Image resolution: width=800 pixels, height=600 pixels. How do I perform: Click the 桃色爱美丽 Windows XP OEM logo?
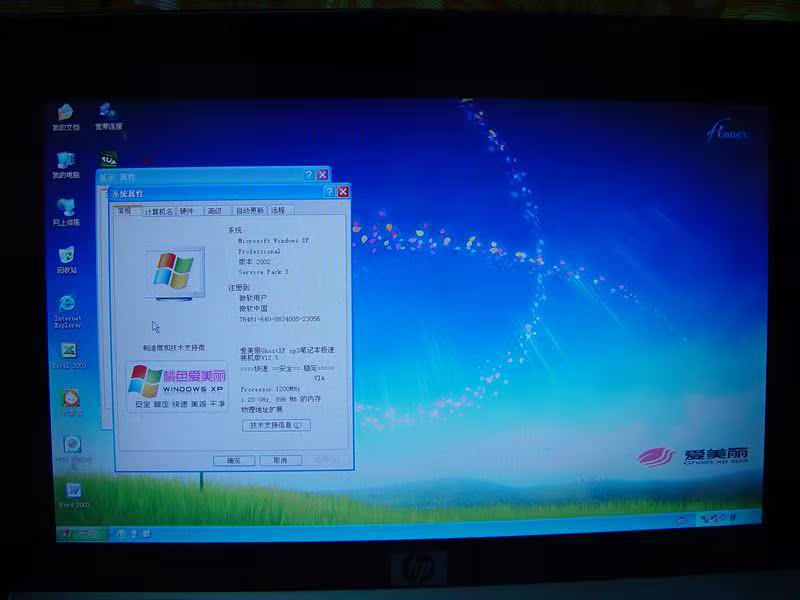[x=177, y=386]
